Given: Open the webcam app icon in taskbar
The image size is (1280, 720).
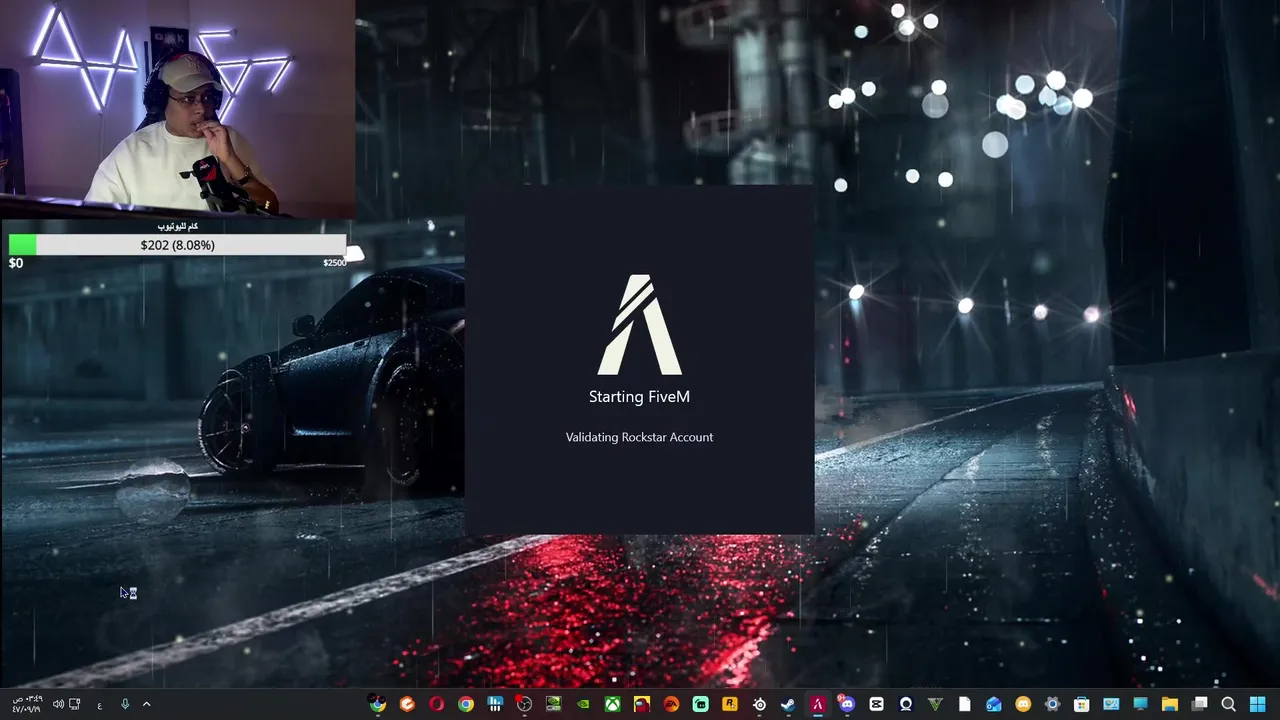Looking at the screenshot, I should (906, 704).
